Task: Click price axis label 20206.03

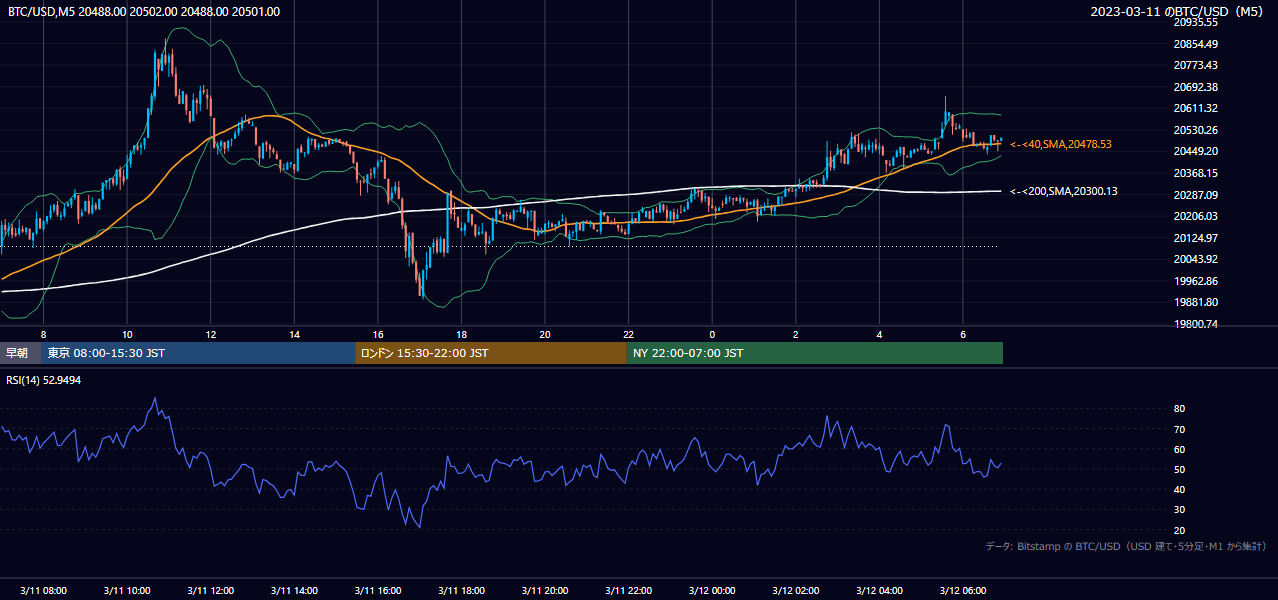Action: [x=1195, y=216]
